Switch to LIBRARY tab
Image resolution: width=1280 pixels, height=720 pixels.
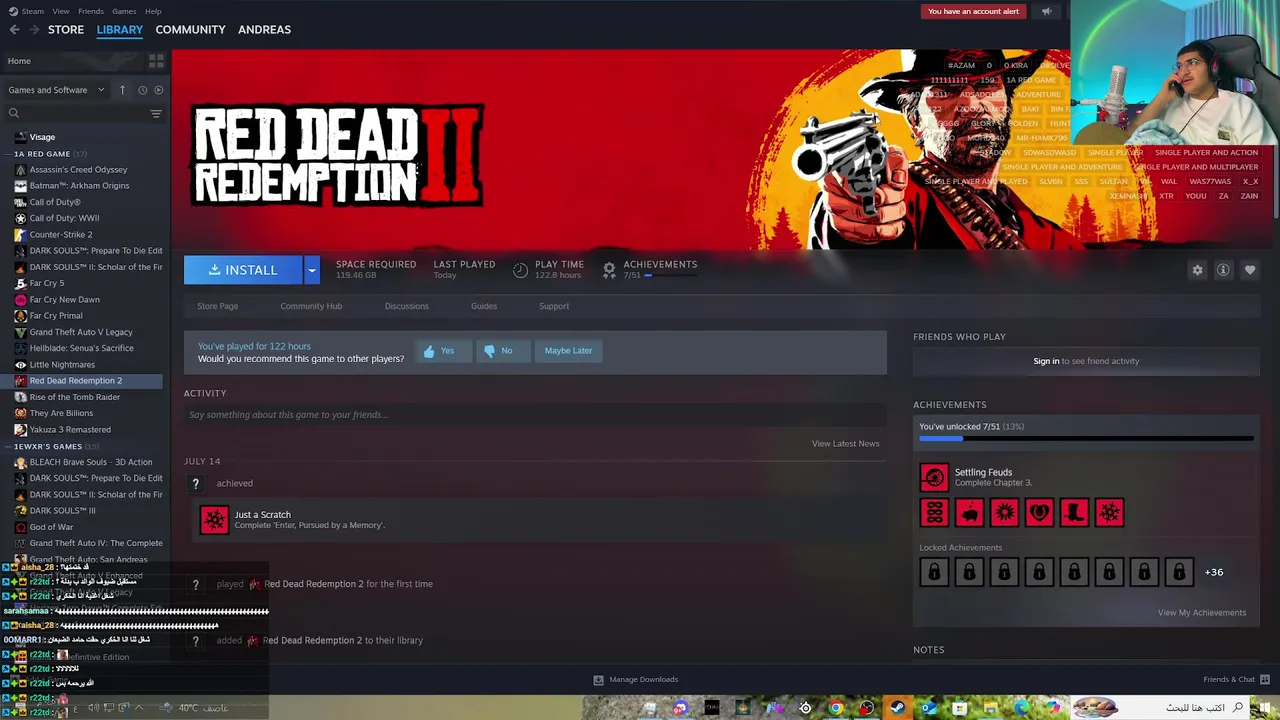pos(120,30)
